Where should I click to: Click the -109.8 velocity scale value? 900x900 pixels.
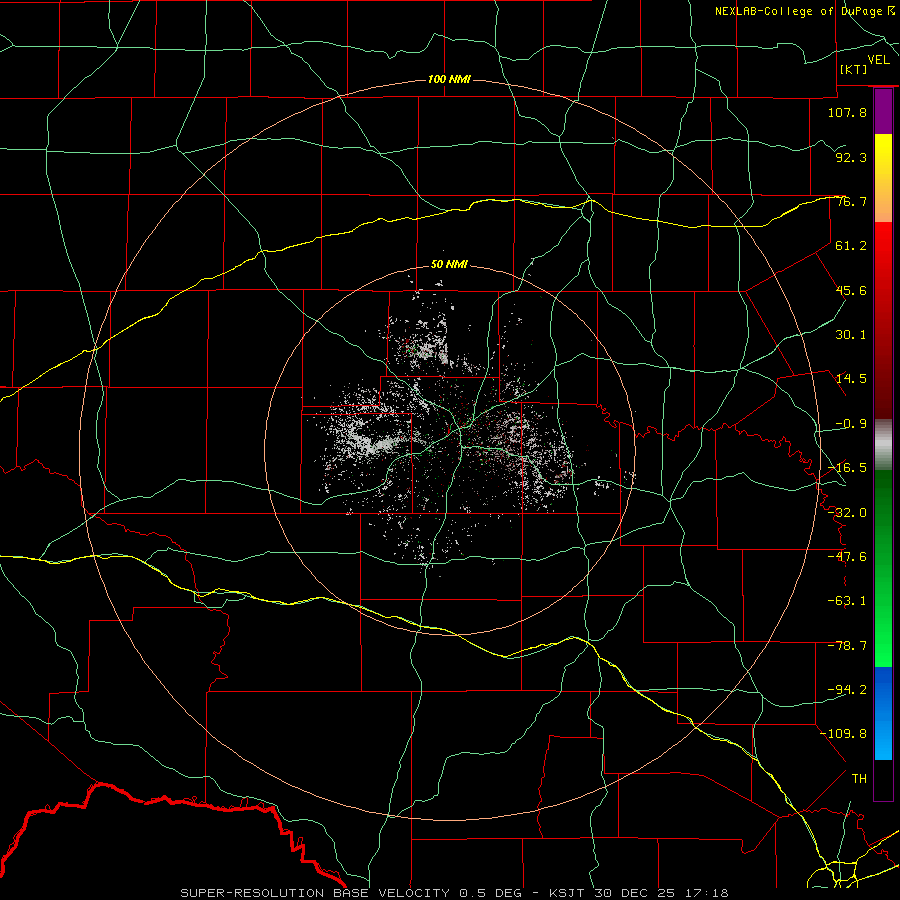[843, 734]
